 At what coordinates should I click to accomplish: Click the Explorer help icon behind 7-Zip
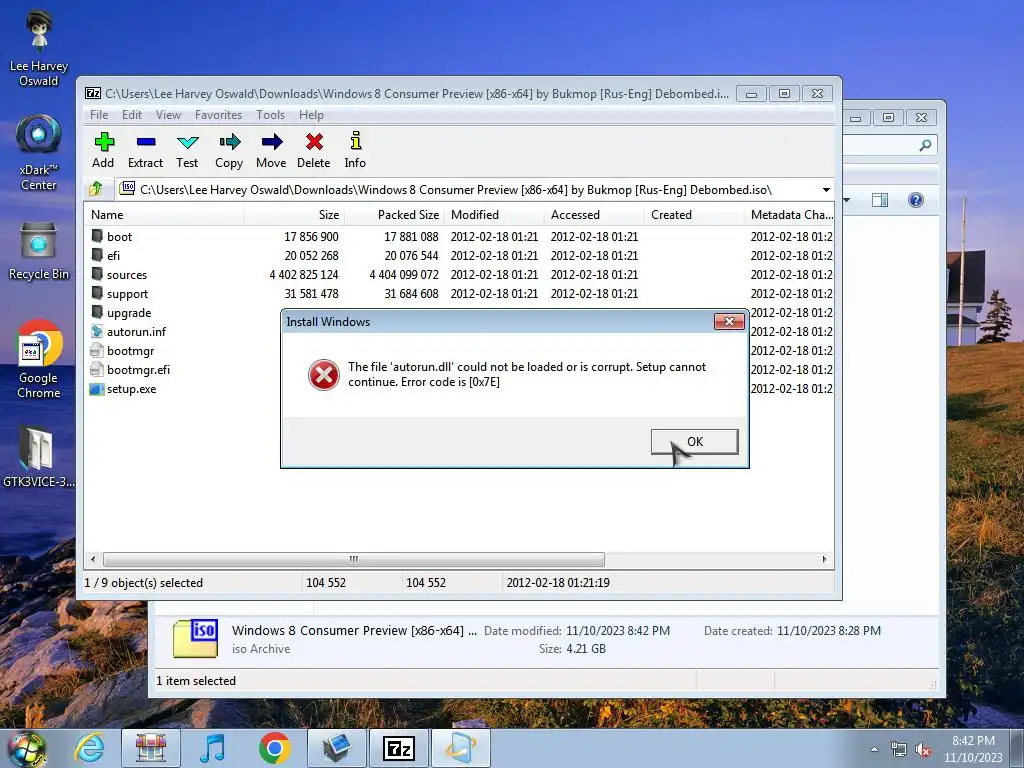click(x=916, y=200)
